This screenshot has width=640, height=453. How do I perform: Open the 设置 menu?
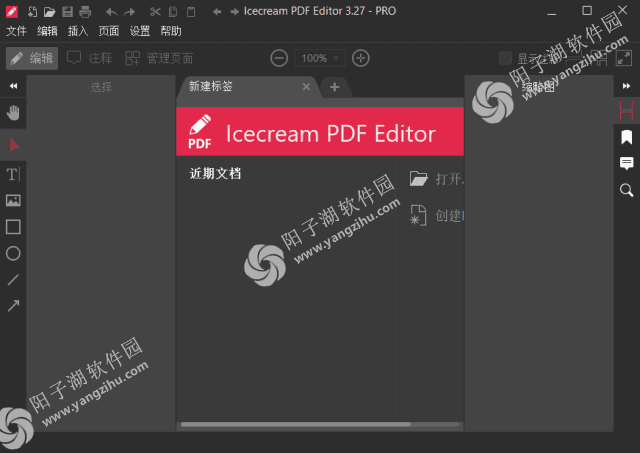(140, 31)
